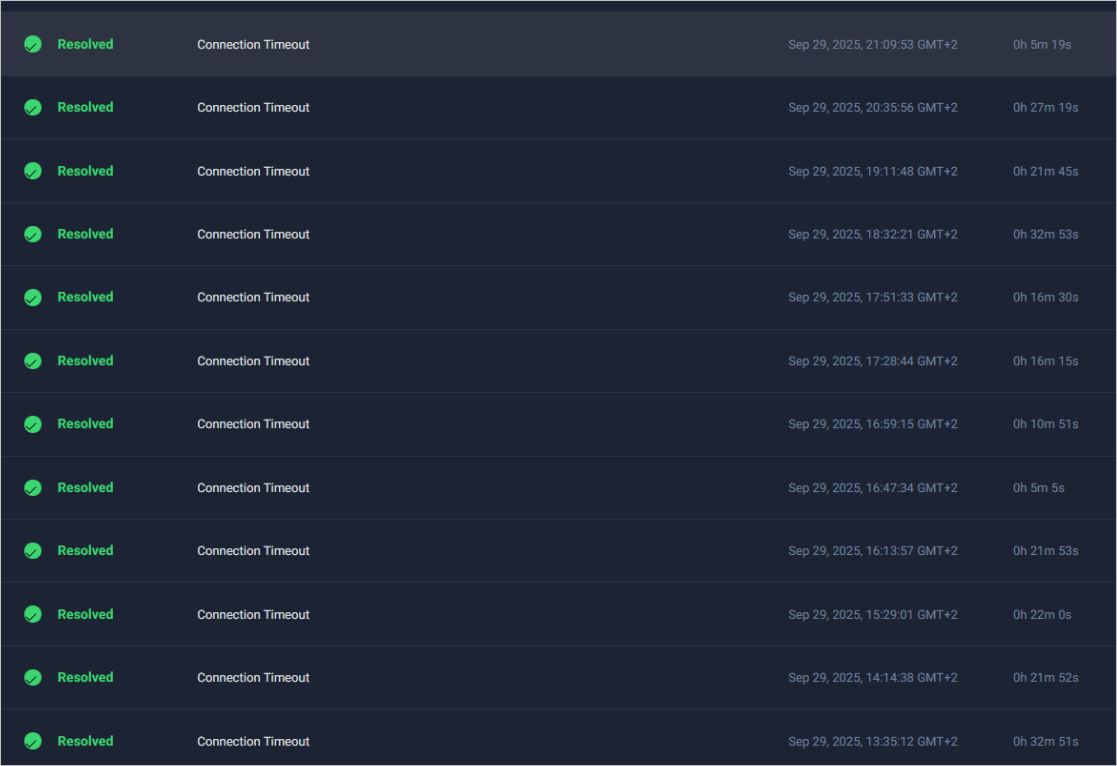Click the checkmark icon for the 15:29:01 incident
1117x766 pixels.
[x=33, y=614]
